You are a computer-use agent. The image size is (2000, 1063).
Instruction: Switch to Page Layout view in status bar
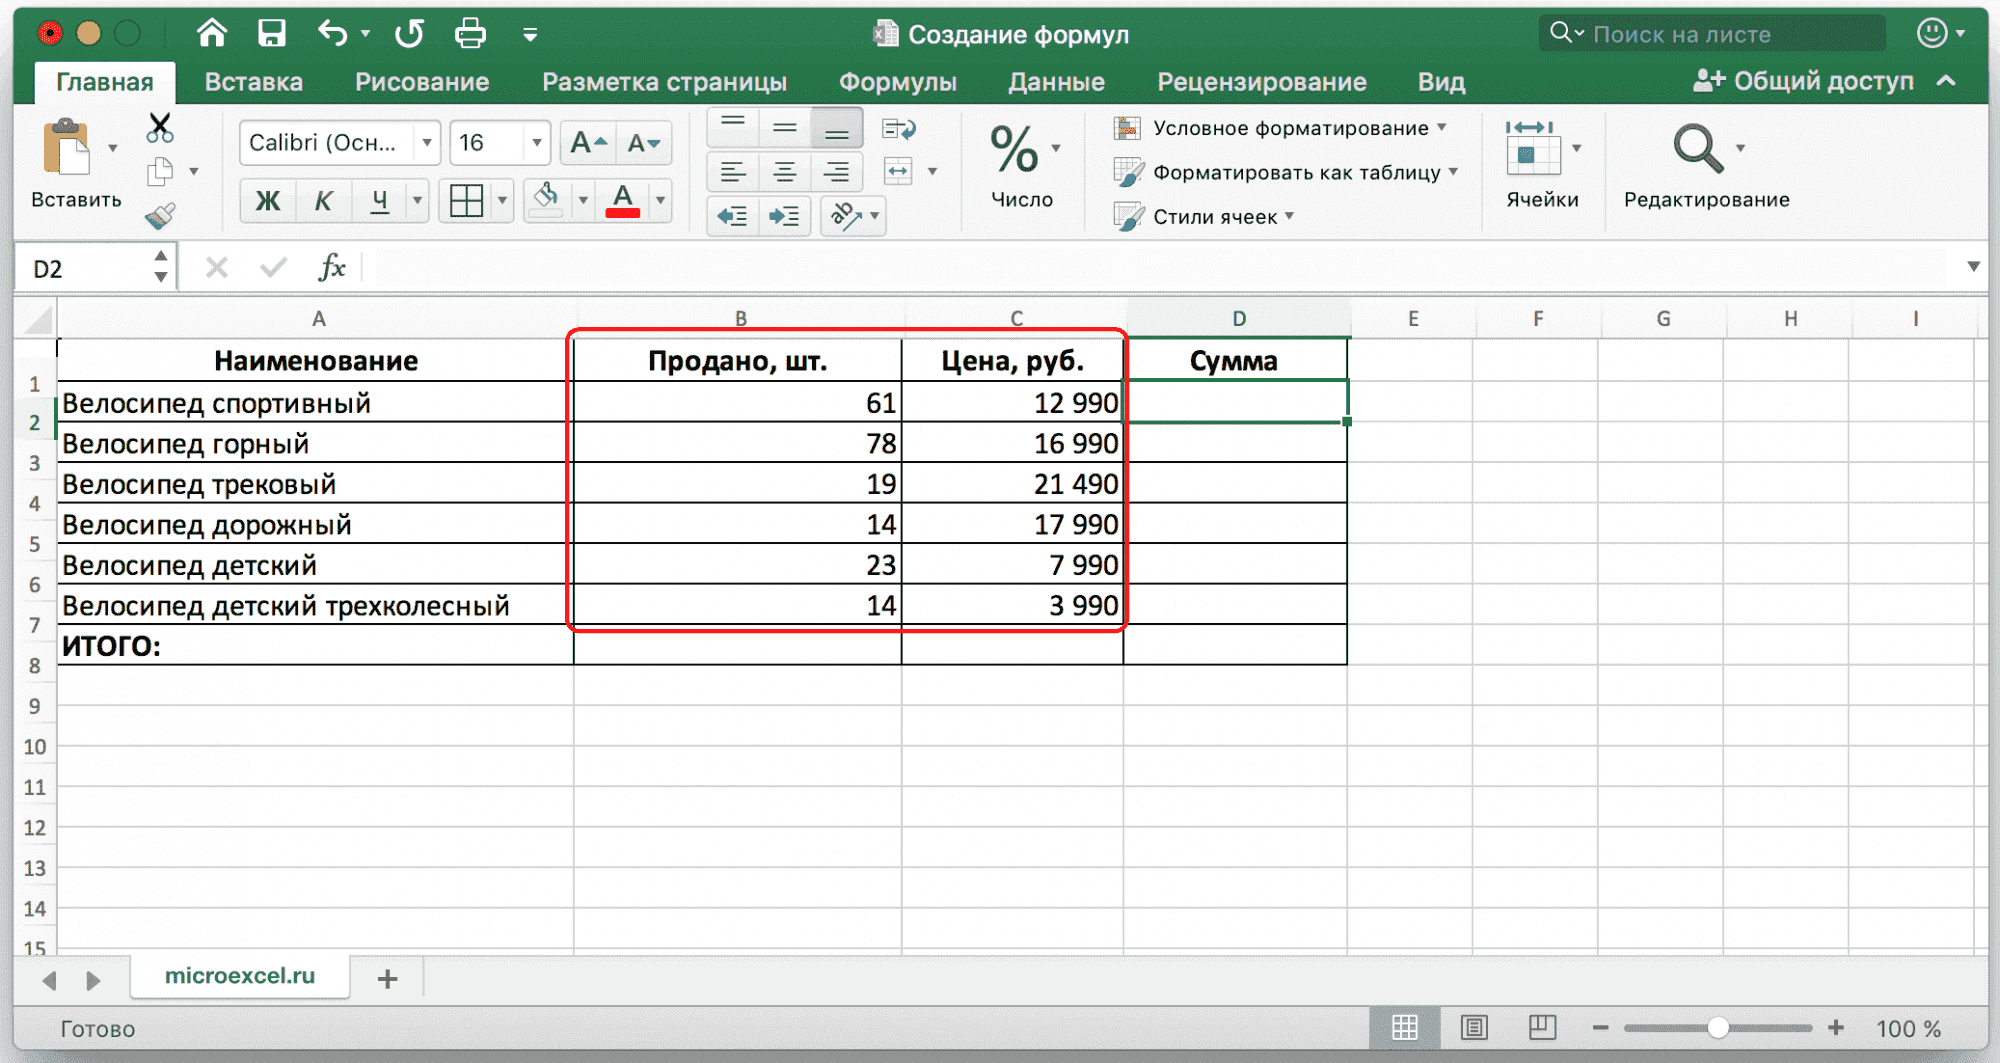coord(1474,1027)
